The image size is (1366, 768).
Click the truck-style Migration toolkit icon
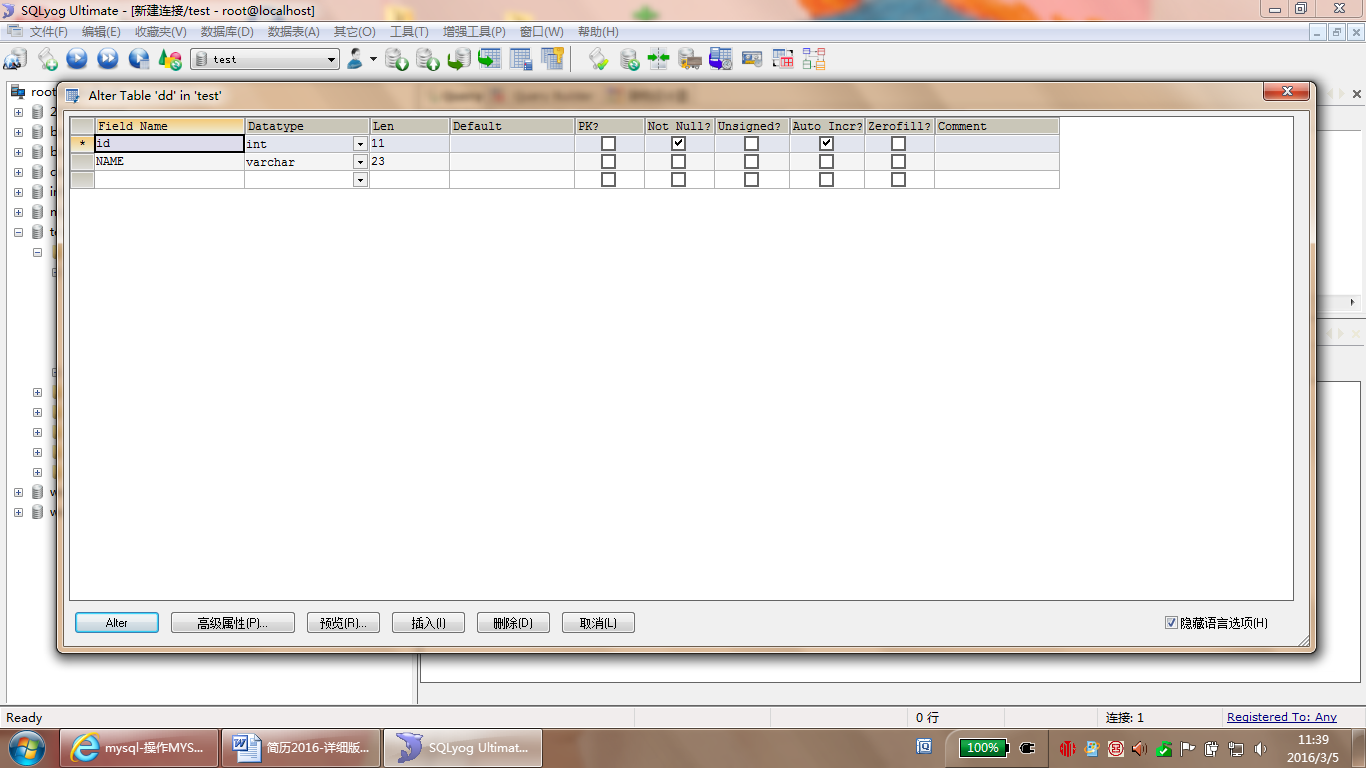coord(690,59)
